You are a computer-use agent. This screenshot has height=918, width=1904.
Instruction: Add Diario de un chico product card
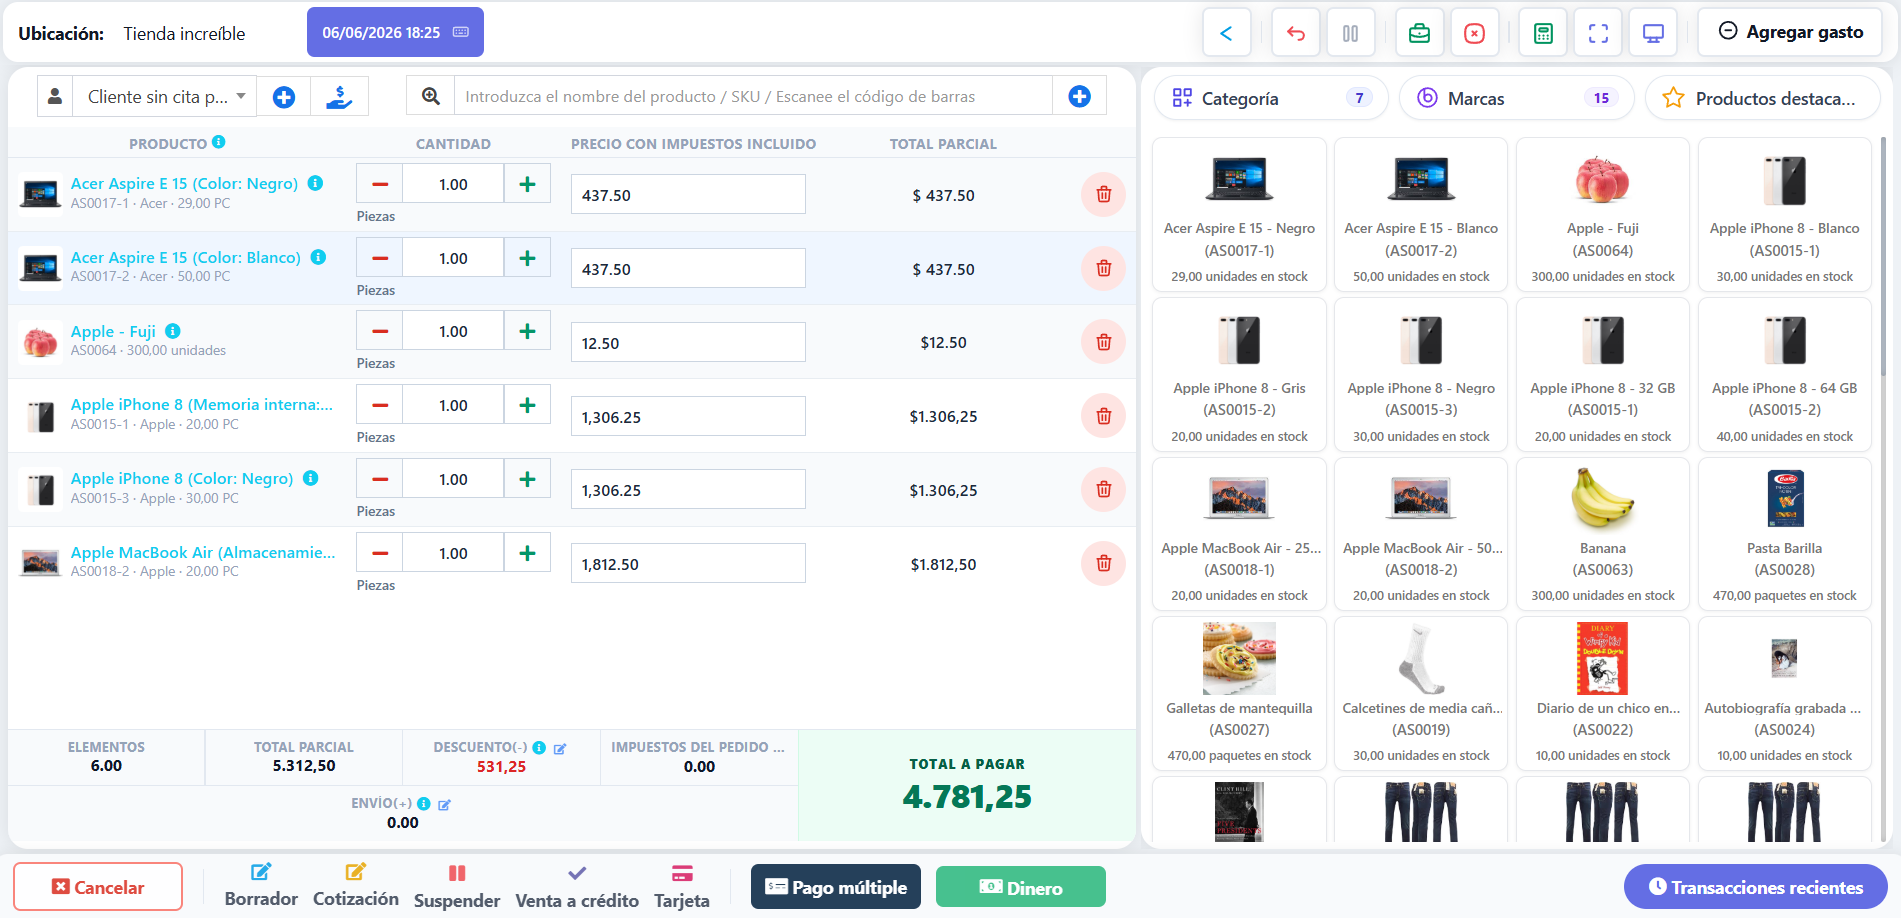click(1603, 694)
